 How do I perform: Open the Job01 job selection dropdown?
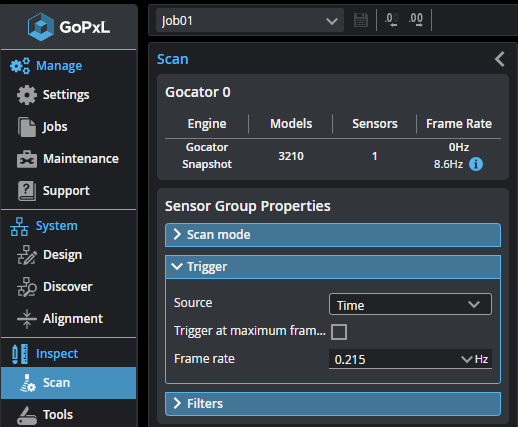250,21
